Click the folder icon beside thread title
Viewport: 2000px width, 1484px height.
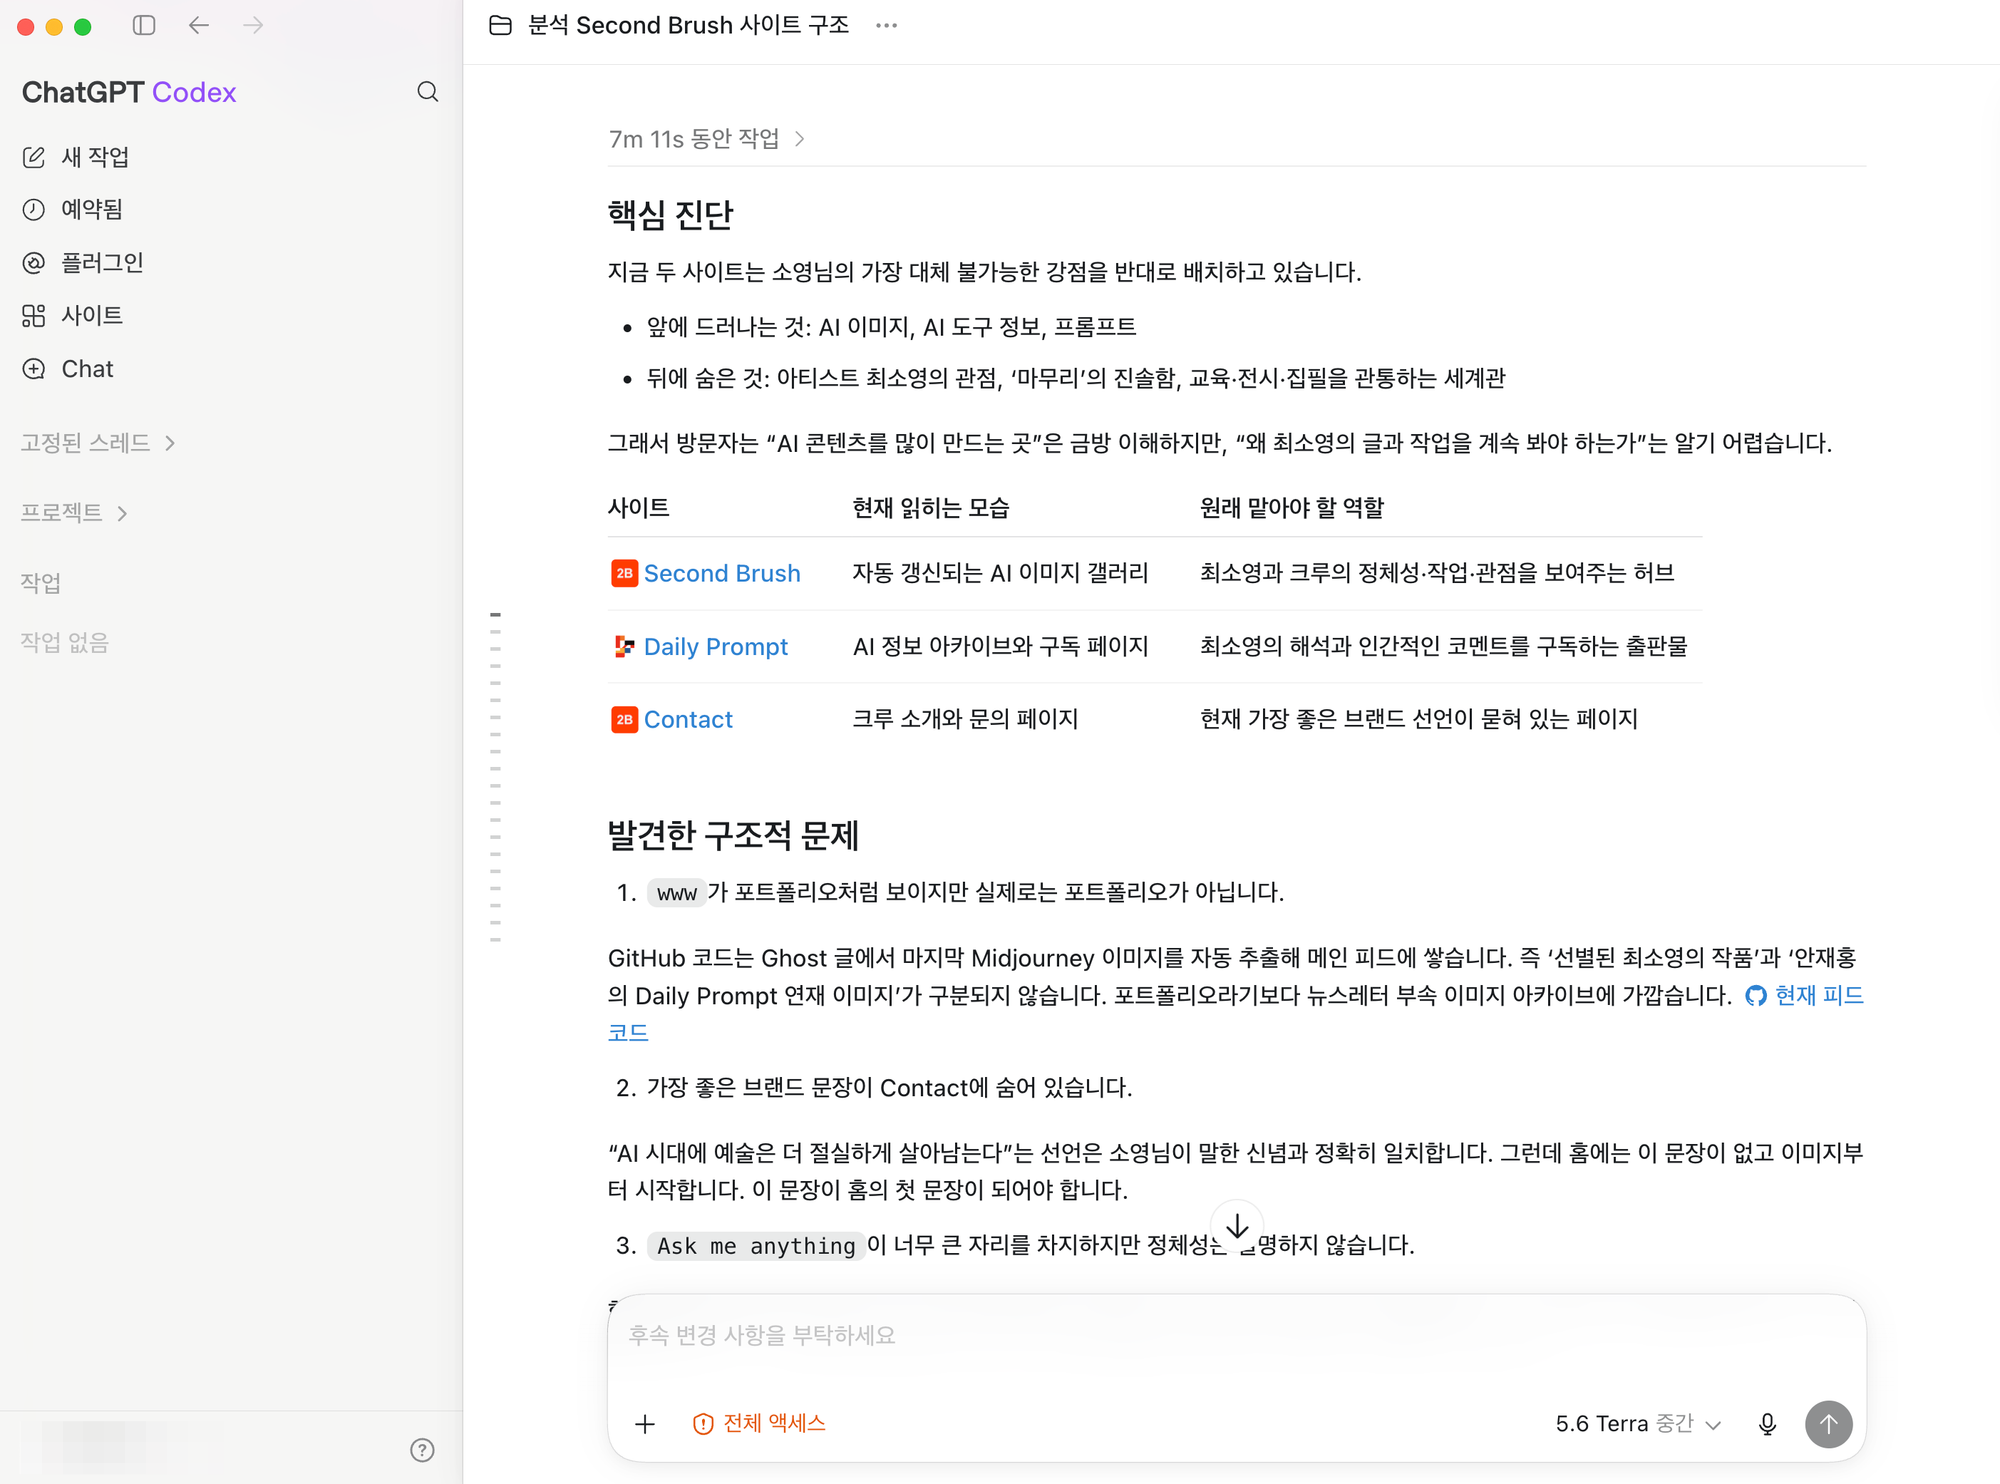coord(501,25)
